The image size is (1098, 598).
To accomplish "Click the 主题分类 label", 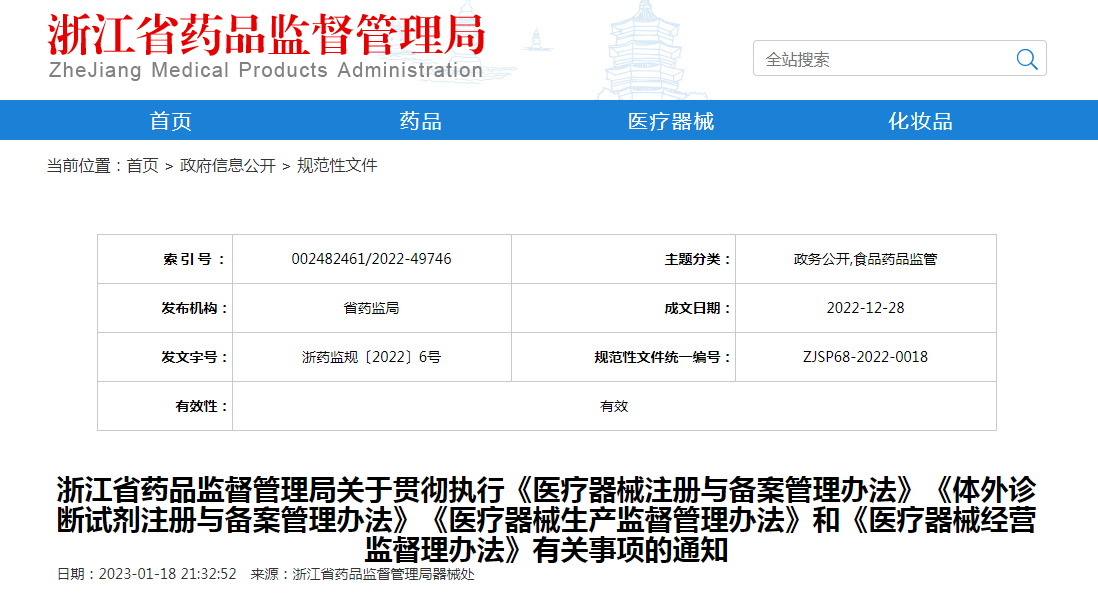I will pos(697,259).
